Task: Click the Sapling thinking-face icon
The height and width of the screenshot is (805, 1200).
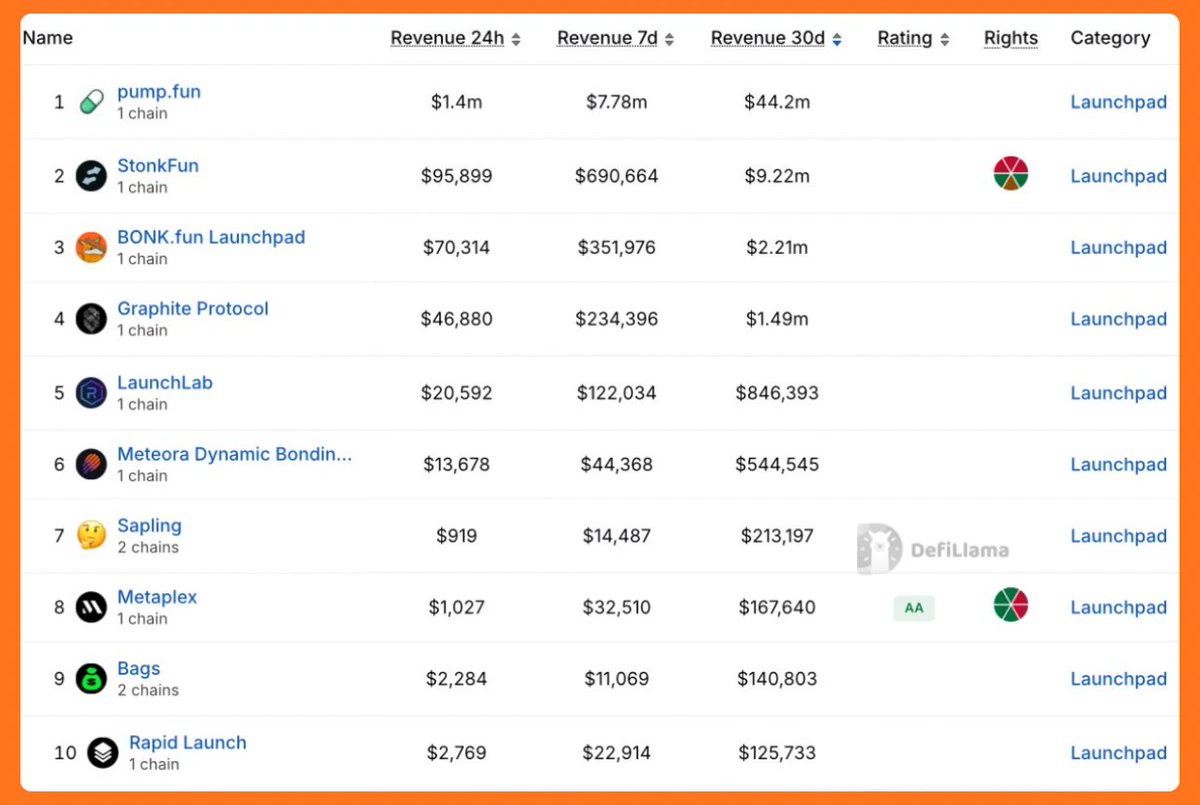Action: tap(91, 536)
